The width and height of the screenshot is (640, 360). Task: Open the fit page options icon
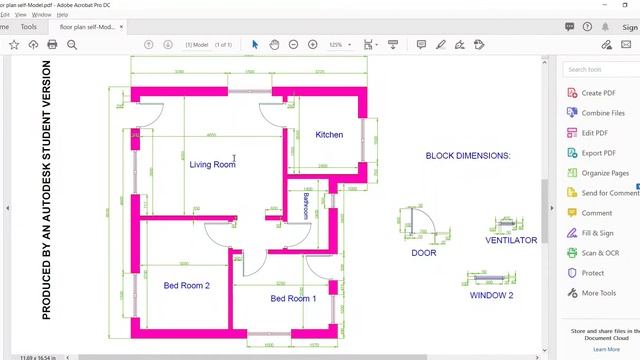click(x=368, y=44)
